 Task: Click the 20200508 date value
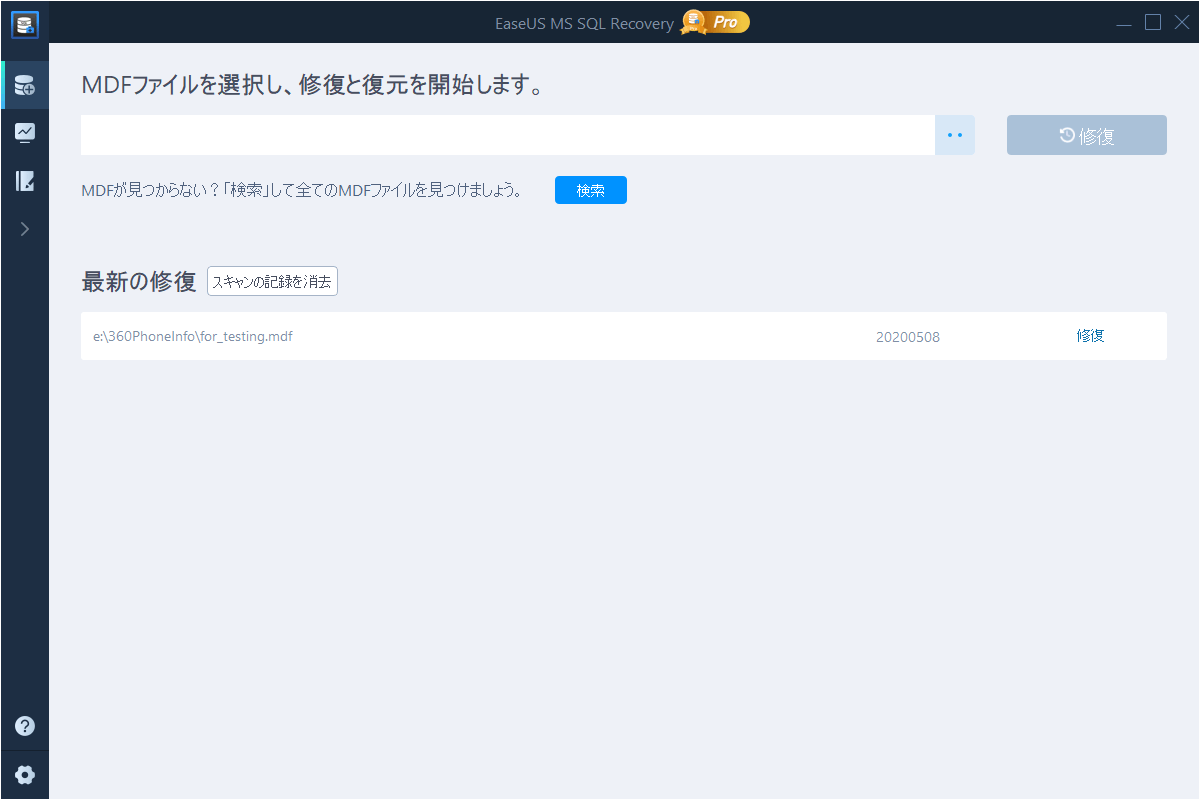pos(908,337)
